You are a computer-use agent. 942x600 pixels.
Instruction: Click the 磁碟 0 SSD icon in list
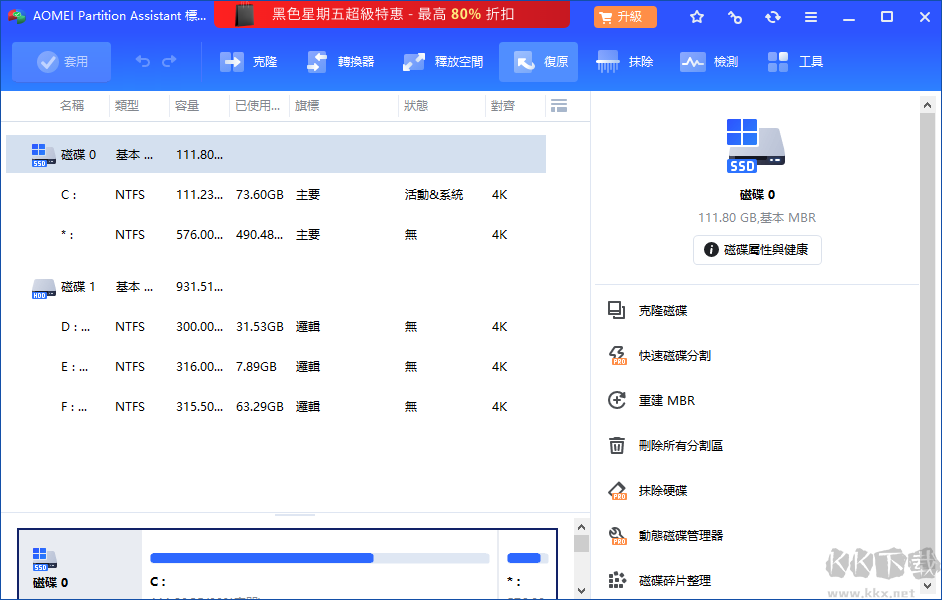coord(43,155)
